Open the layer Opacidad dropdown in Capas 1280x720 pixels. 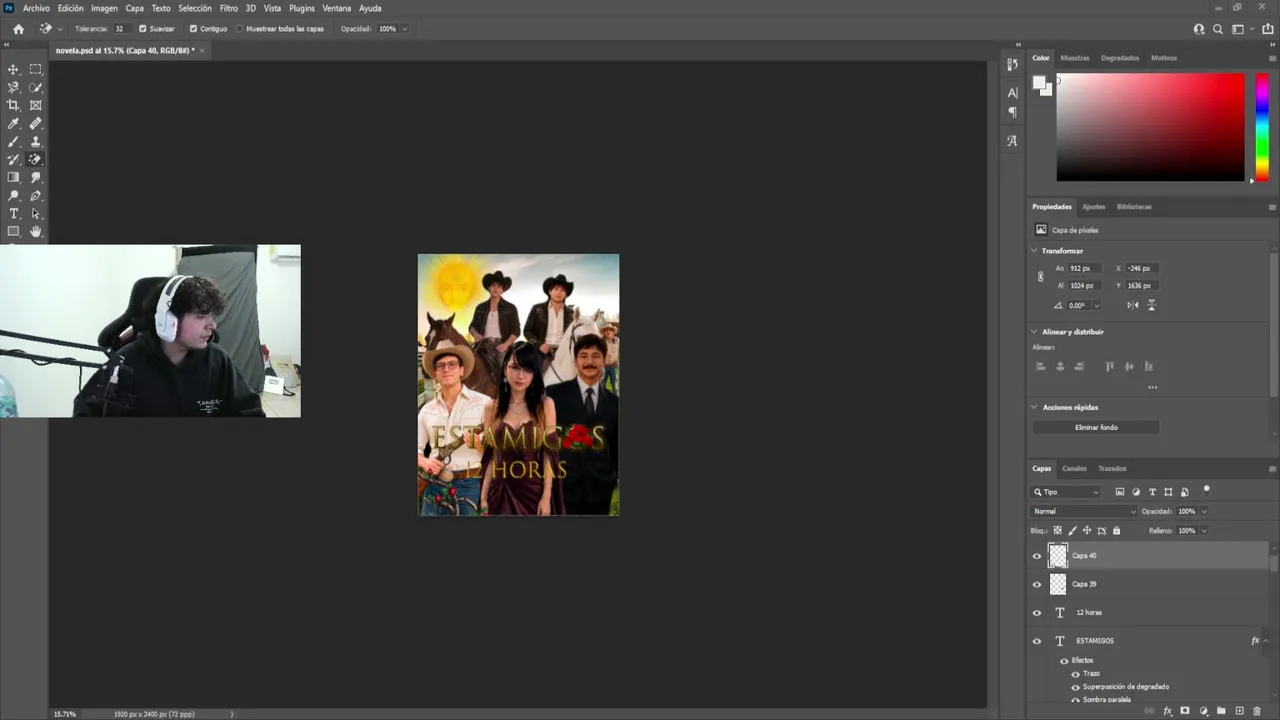click(x=1204, y=512)
